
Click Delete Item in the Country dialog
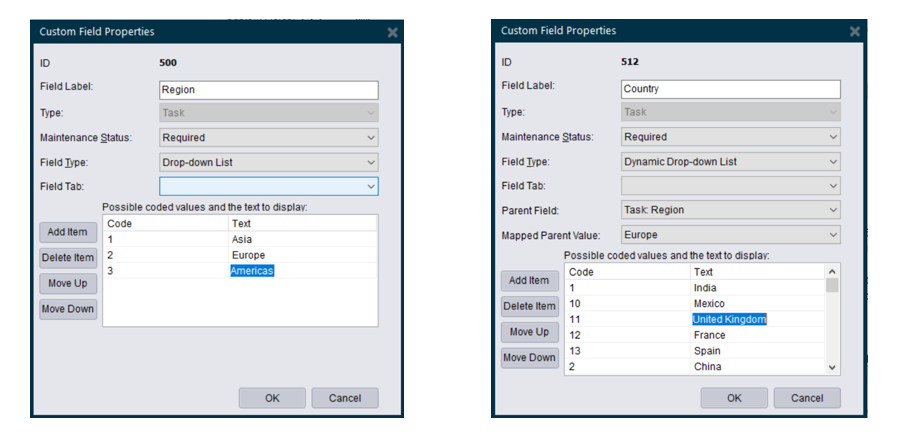coord(530,306)
